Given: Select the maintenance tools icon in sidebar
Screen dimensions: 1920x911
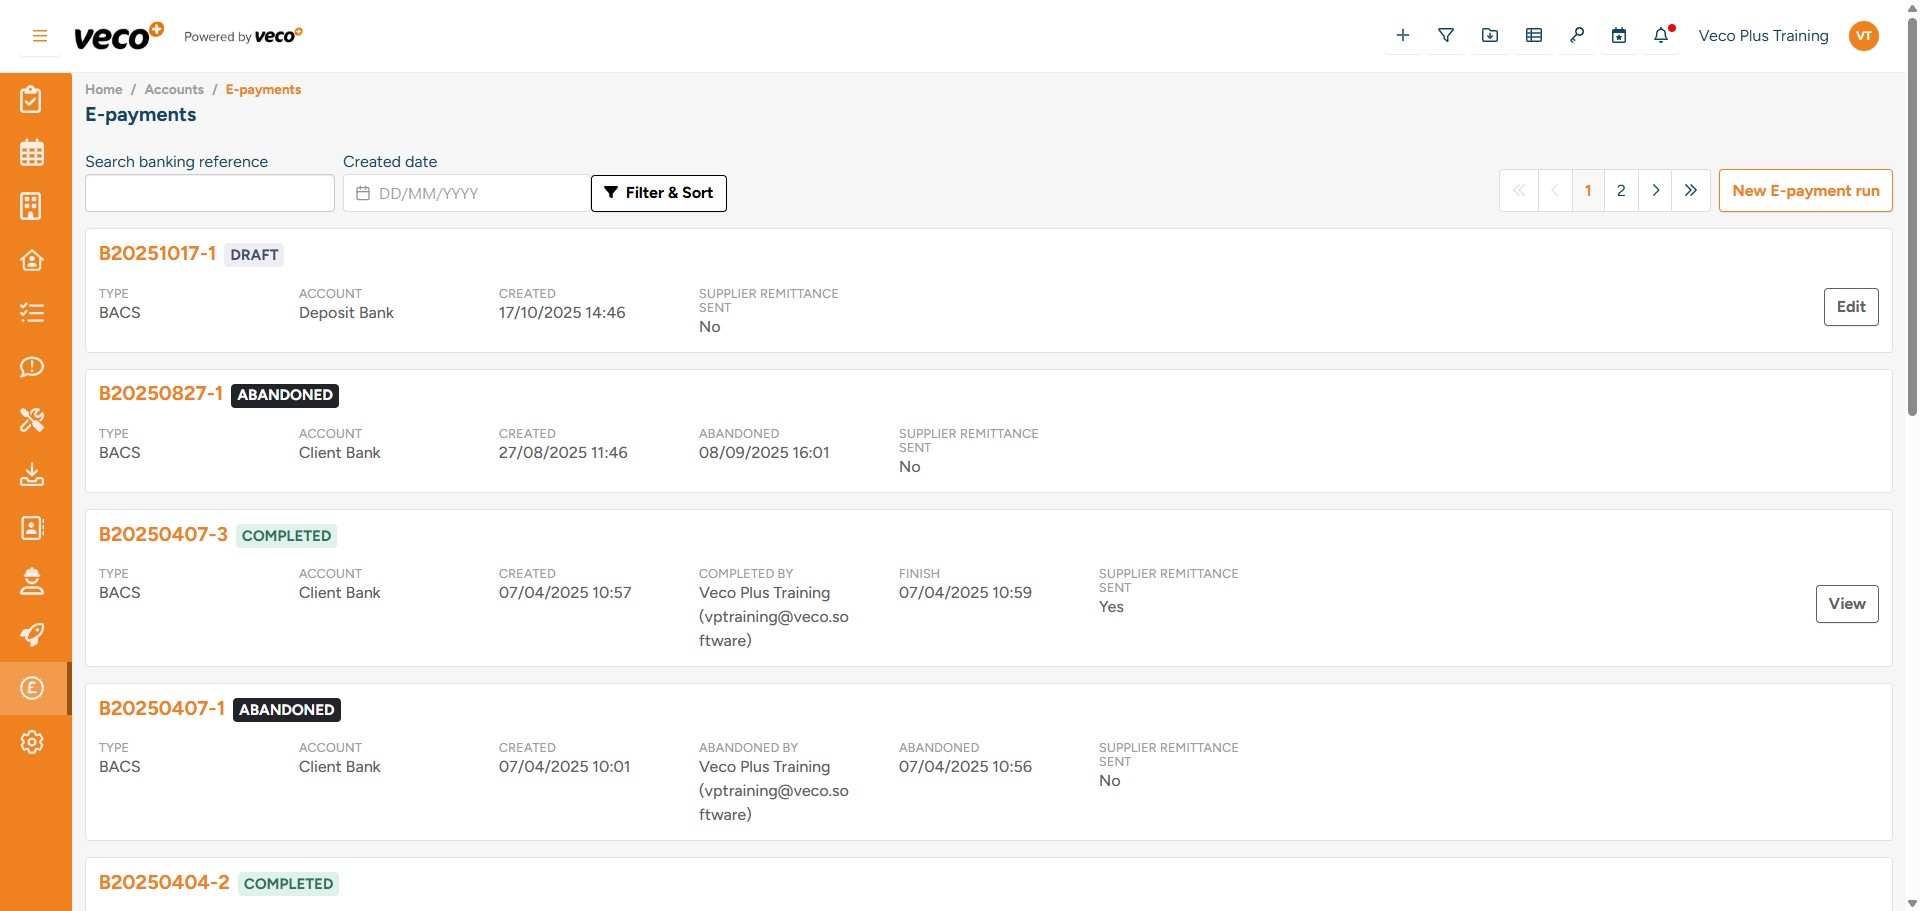Looking at the screenshot, I should [x=32, y=420].
